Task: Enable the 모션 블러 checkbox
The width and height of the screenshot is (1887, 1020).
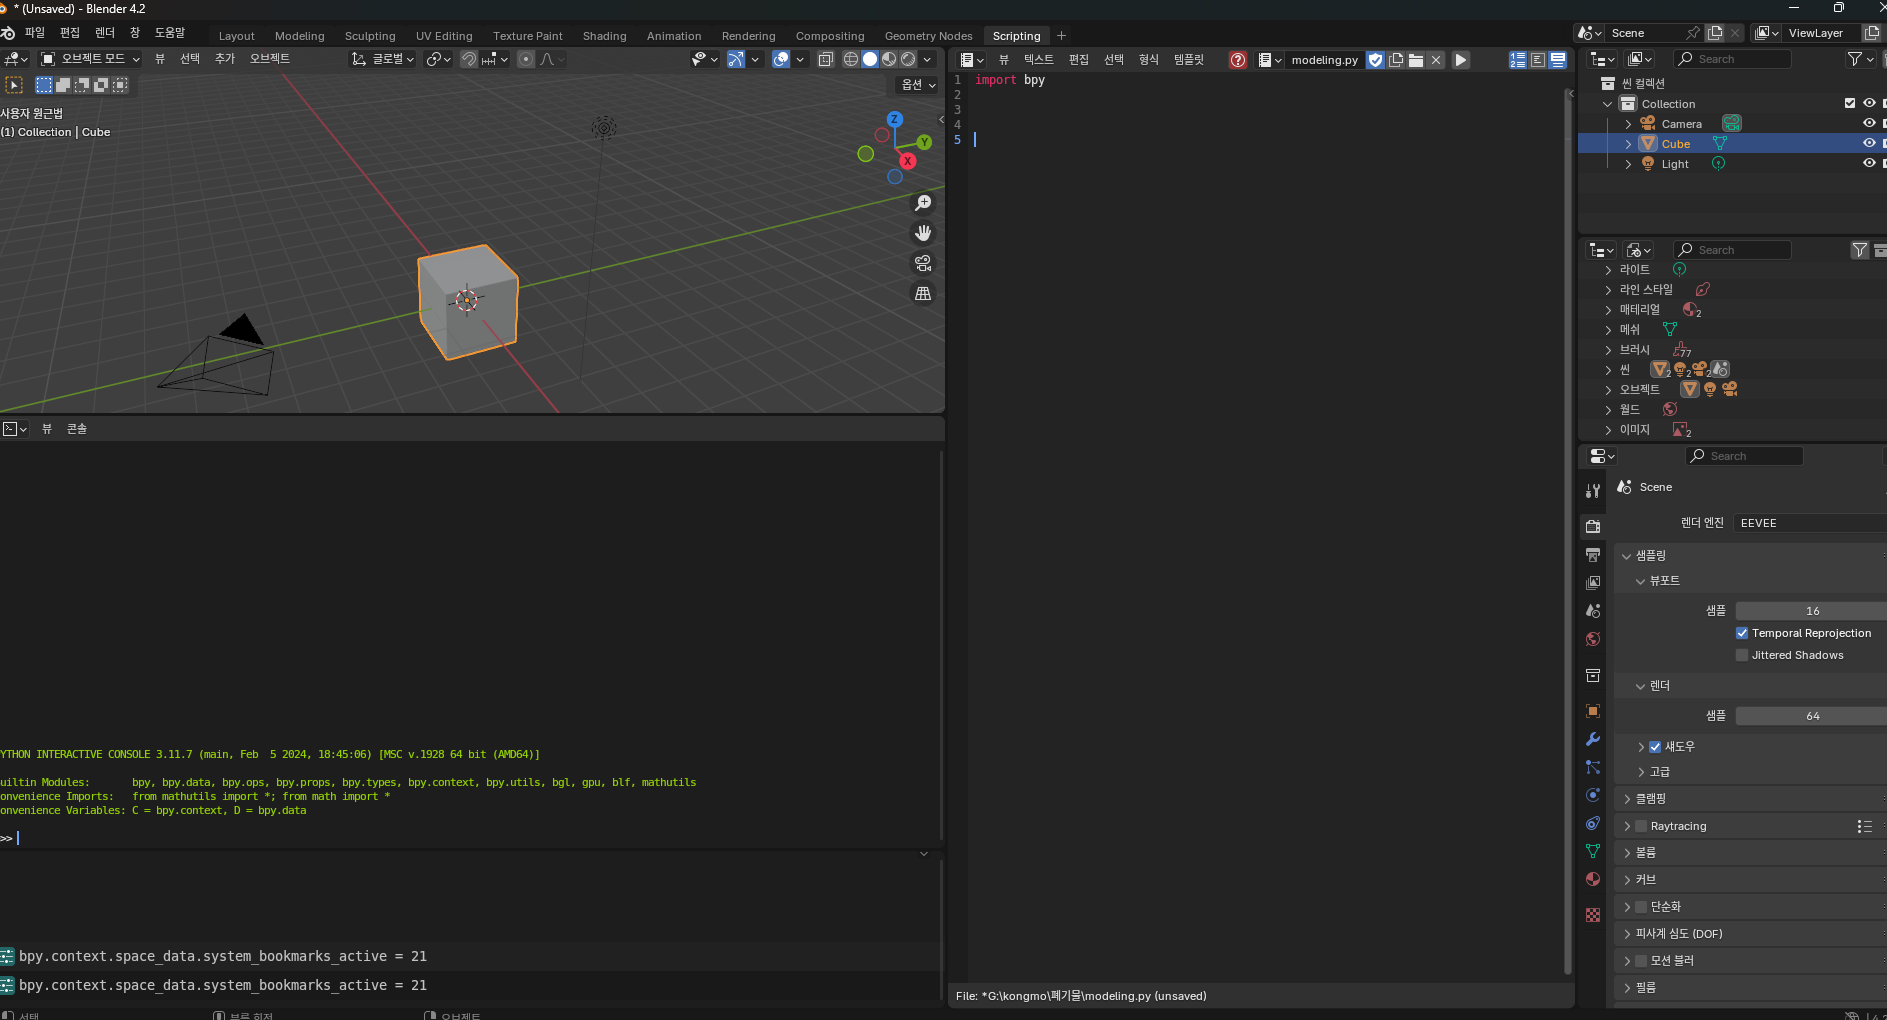Action: click(1641, 961)
